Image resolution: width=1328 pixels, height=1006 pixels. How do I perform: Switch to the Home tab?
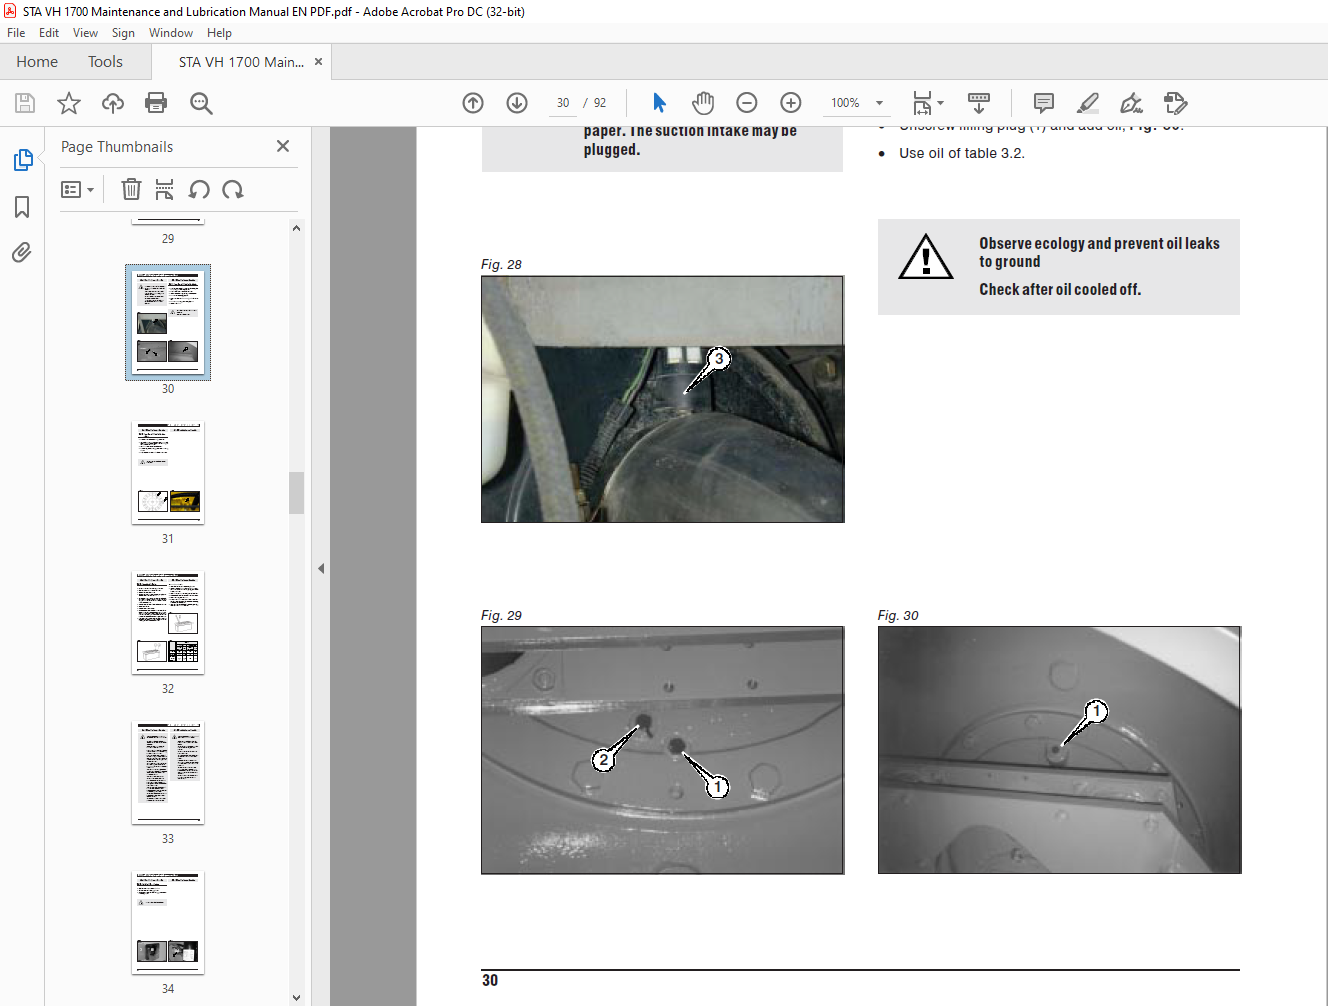tap(37, 62)
